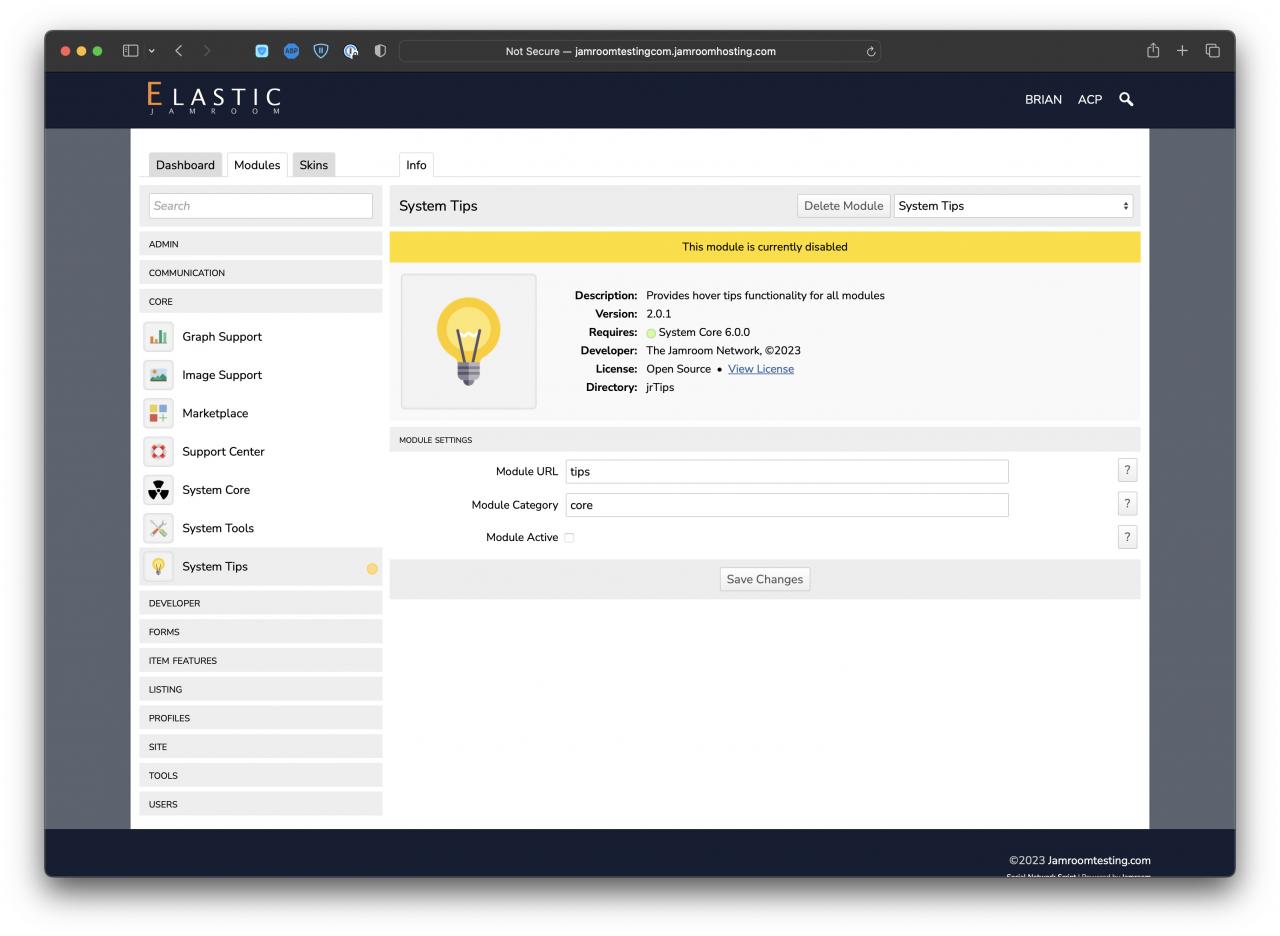
Task: Expand the USERS module category
Action: pos(260,804)
